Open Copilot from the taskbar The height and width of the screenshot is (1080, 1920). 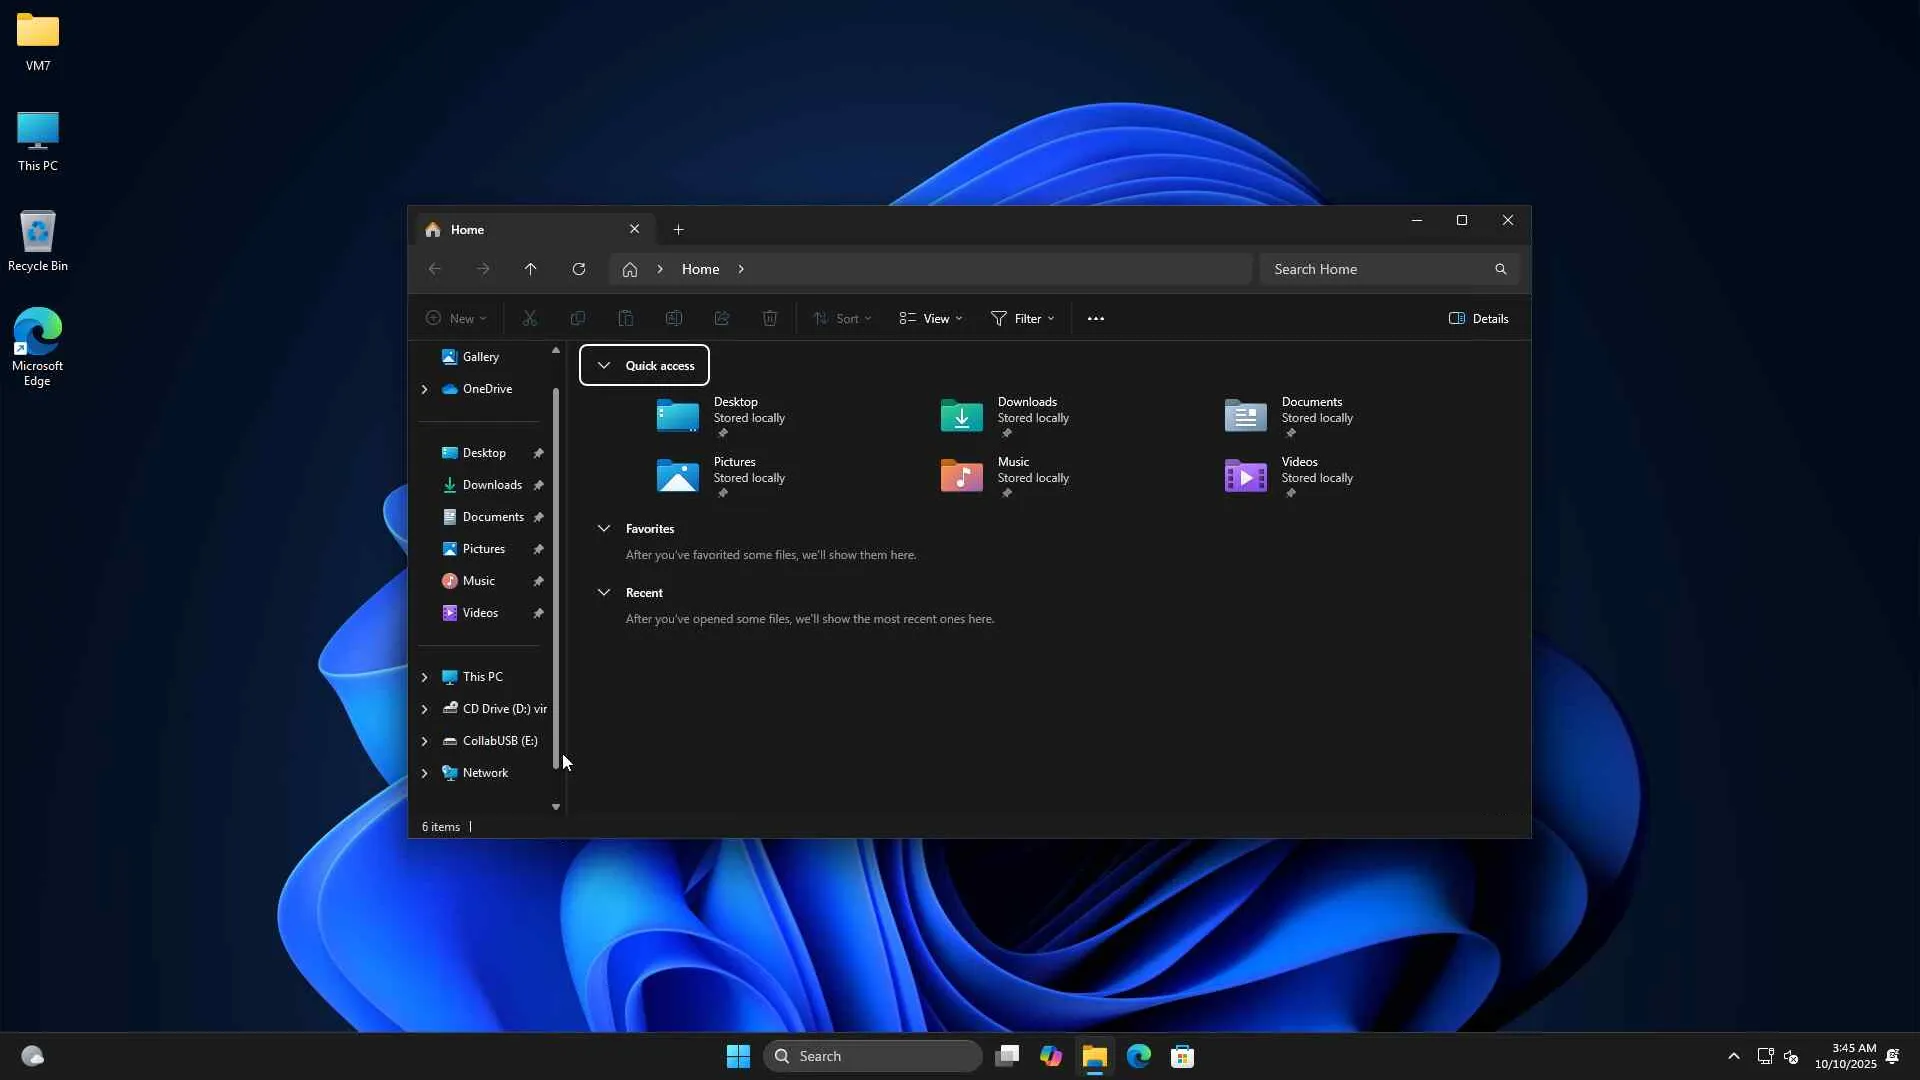[x=1050, y=1056]
